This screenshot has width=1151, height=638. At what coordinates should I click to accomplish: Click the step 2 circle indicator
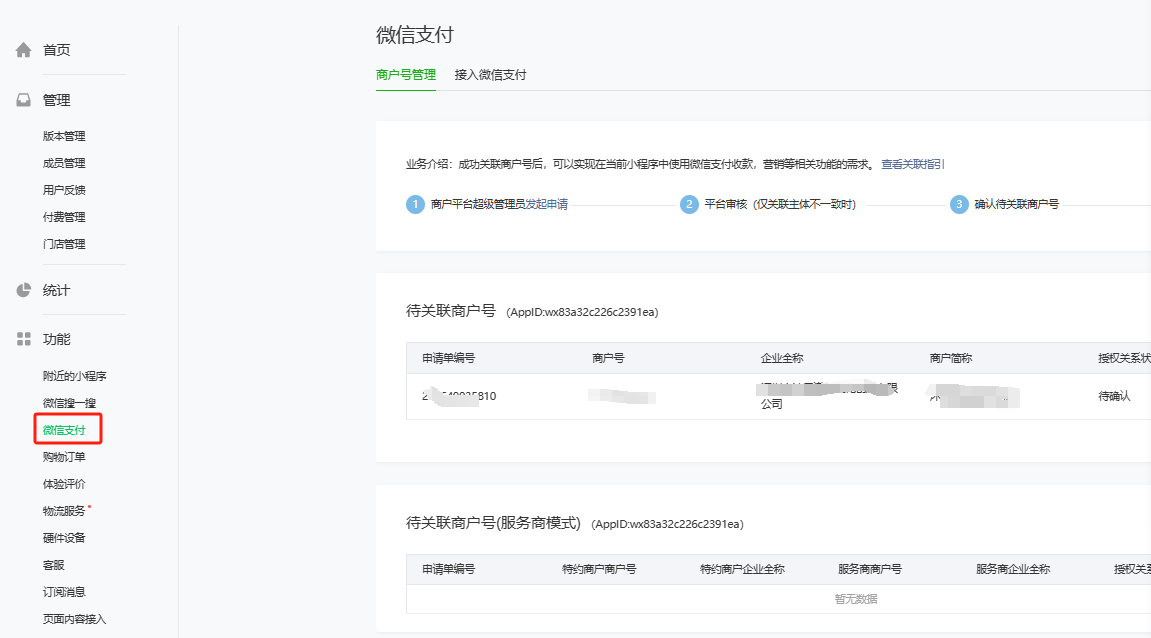(689, 204)
